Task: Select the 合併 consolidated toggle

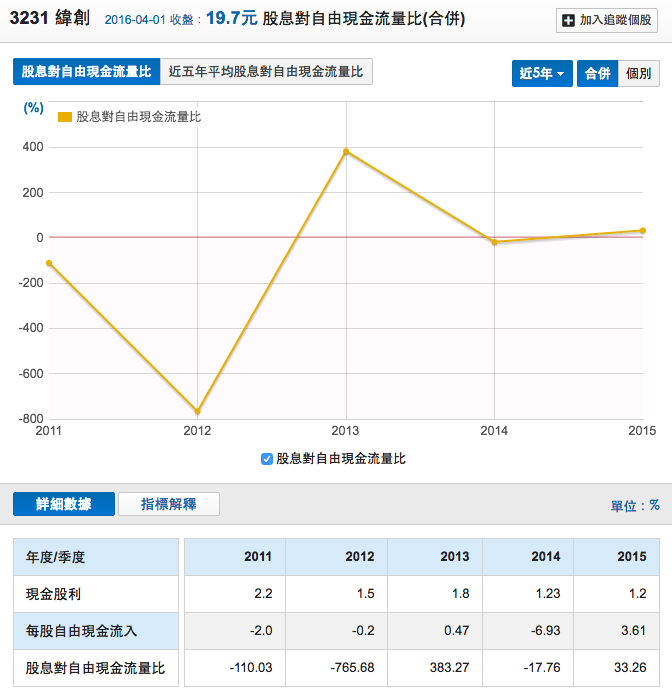Action: tap(597, 74)
